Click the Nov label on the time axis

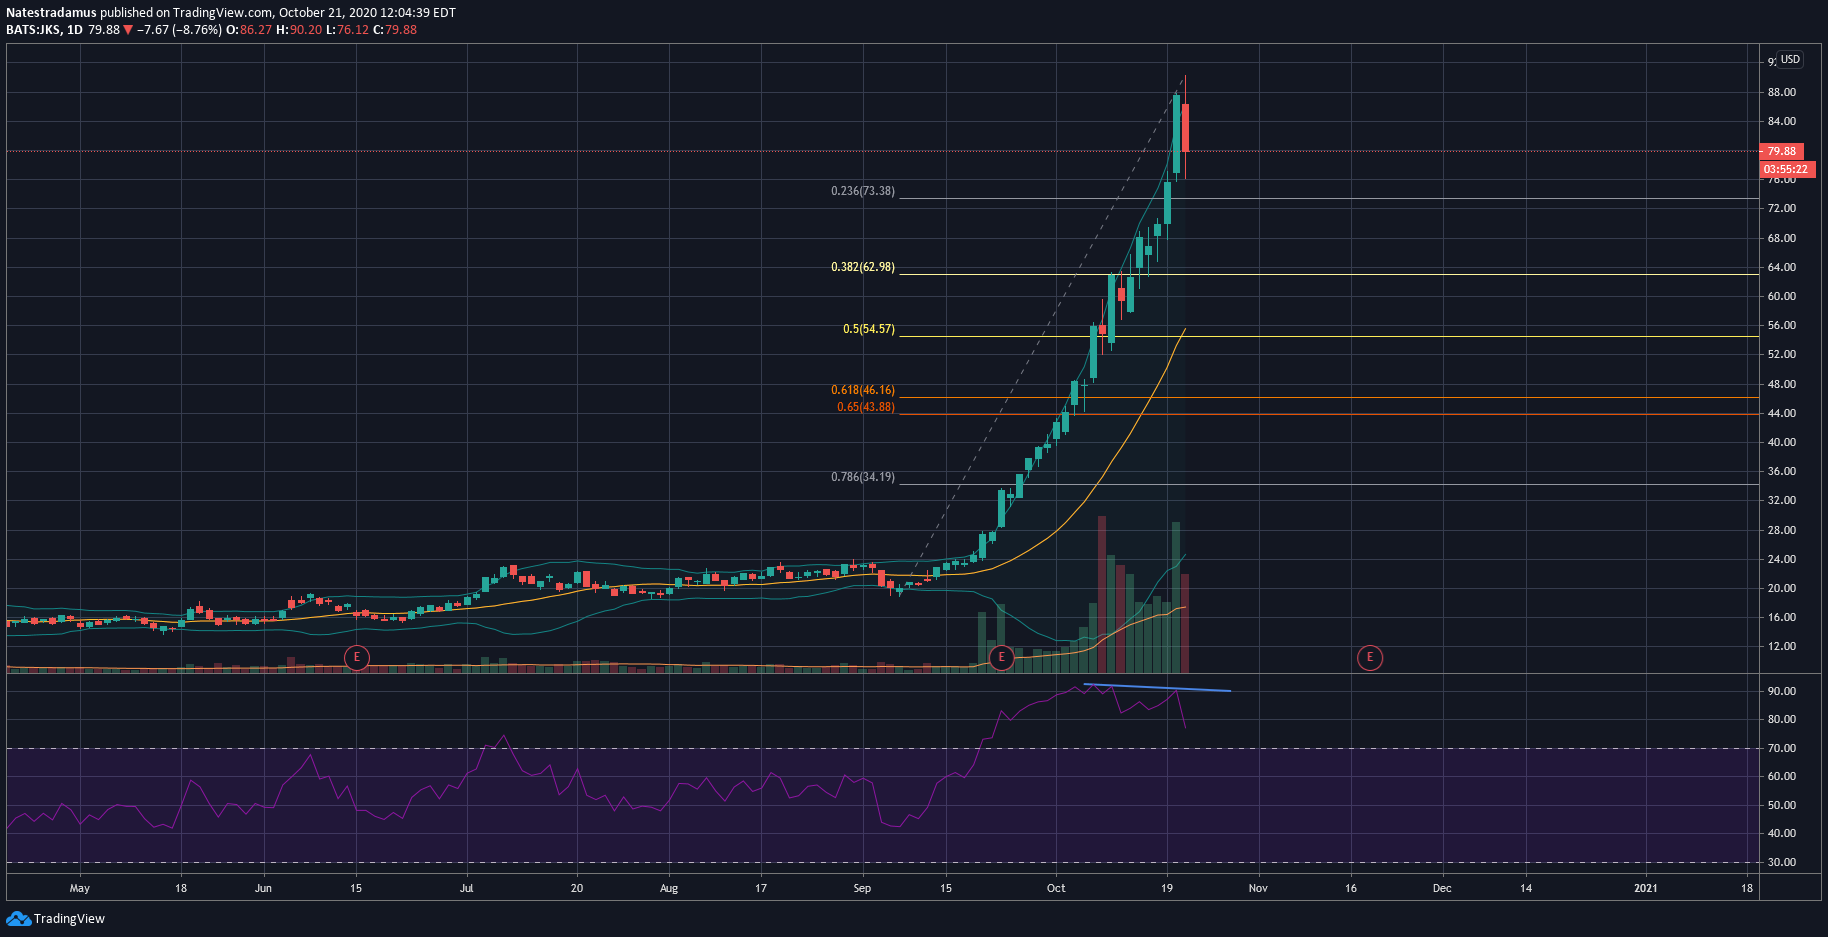tap(1258, 888)
